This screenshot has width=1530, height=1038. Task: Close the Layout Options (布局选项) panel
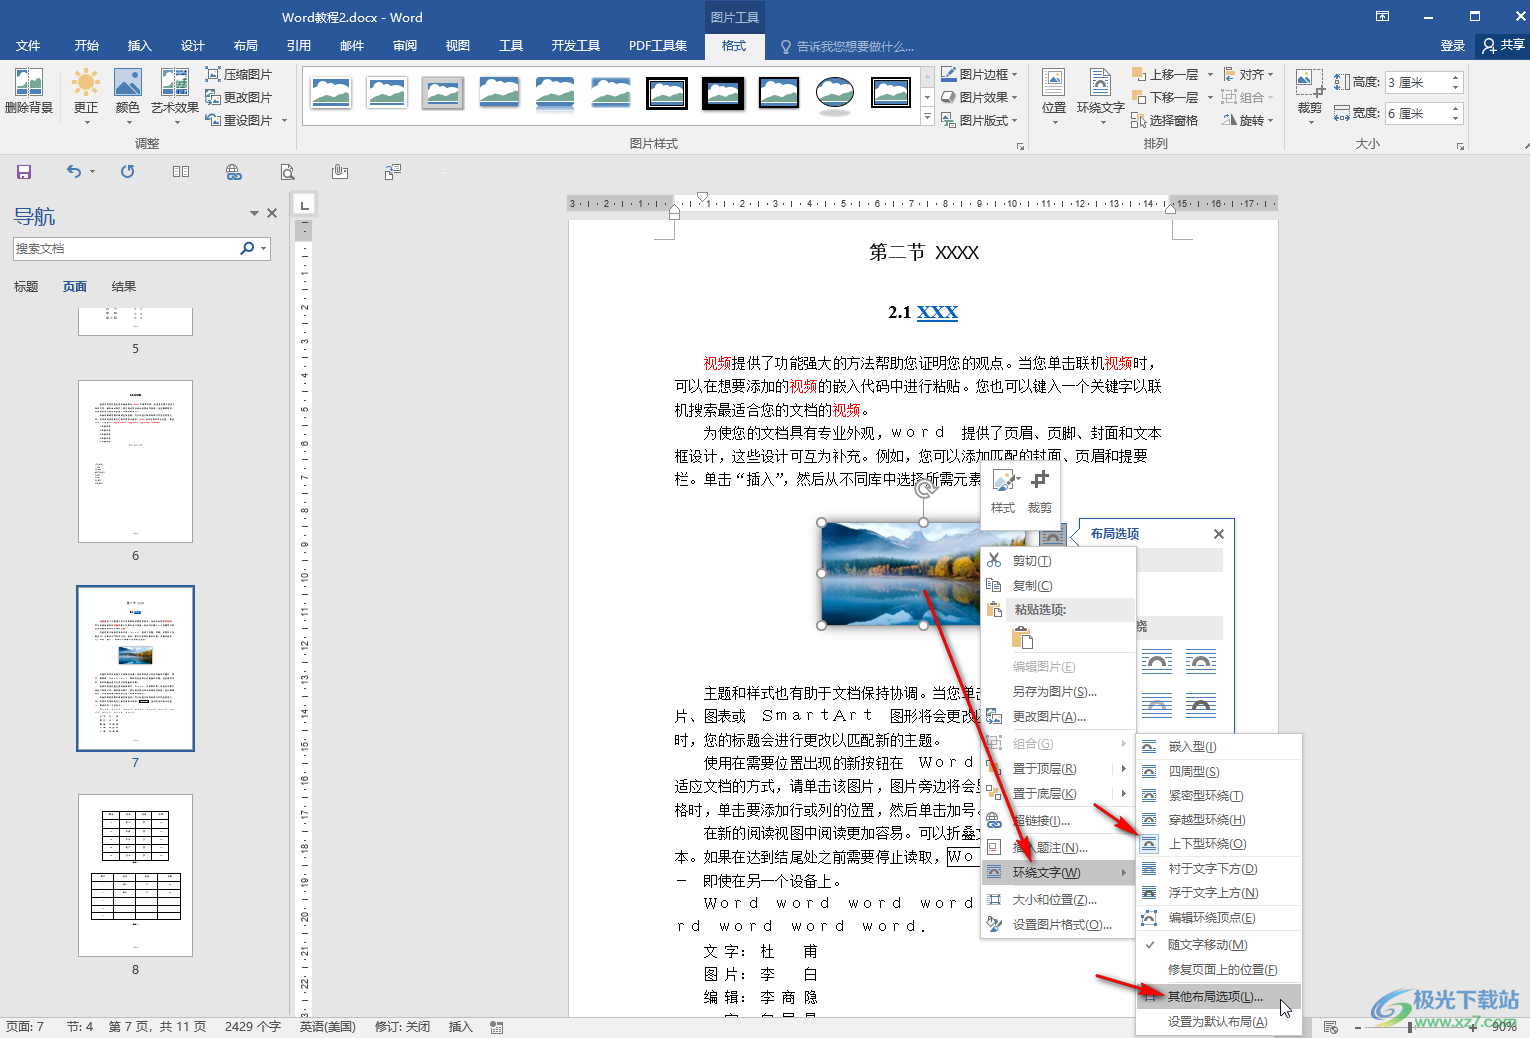pos(1218,534)
